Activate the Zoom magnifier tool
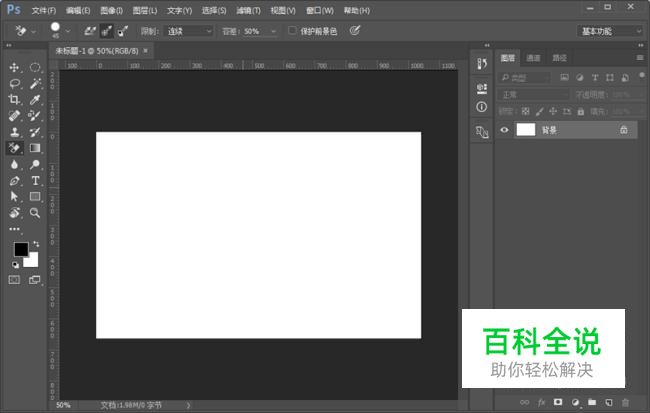Viewport: 650px width, 413px height. pos(35,213)
